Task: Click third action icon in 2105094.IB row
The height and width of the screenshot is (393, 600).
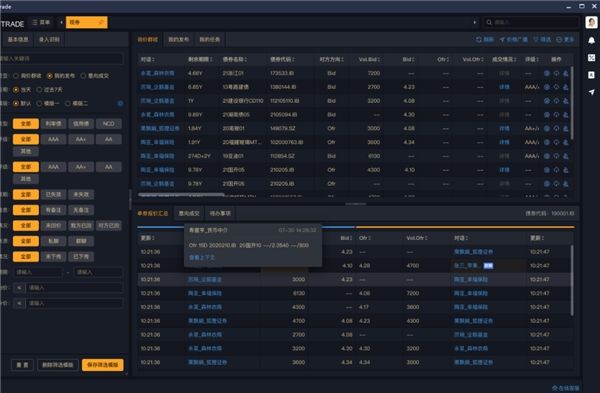Action: pyautogui.click(x=565, y=114)
